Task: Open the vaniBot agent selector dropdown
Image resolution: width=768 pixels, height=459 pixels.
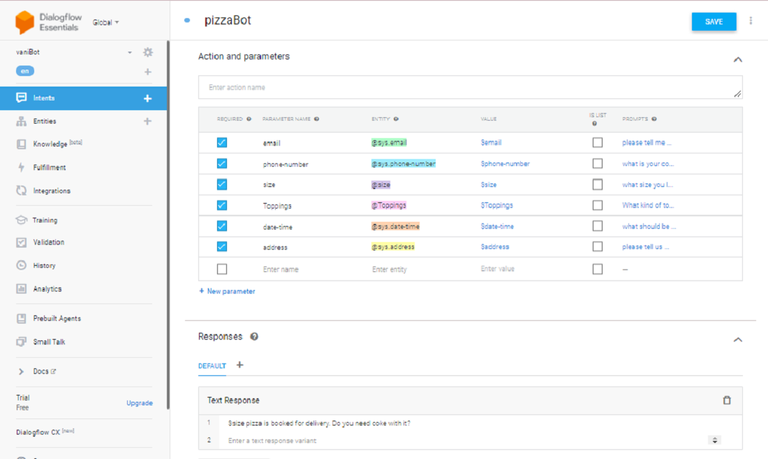Action: pos(130,52)
